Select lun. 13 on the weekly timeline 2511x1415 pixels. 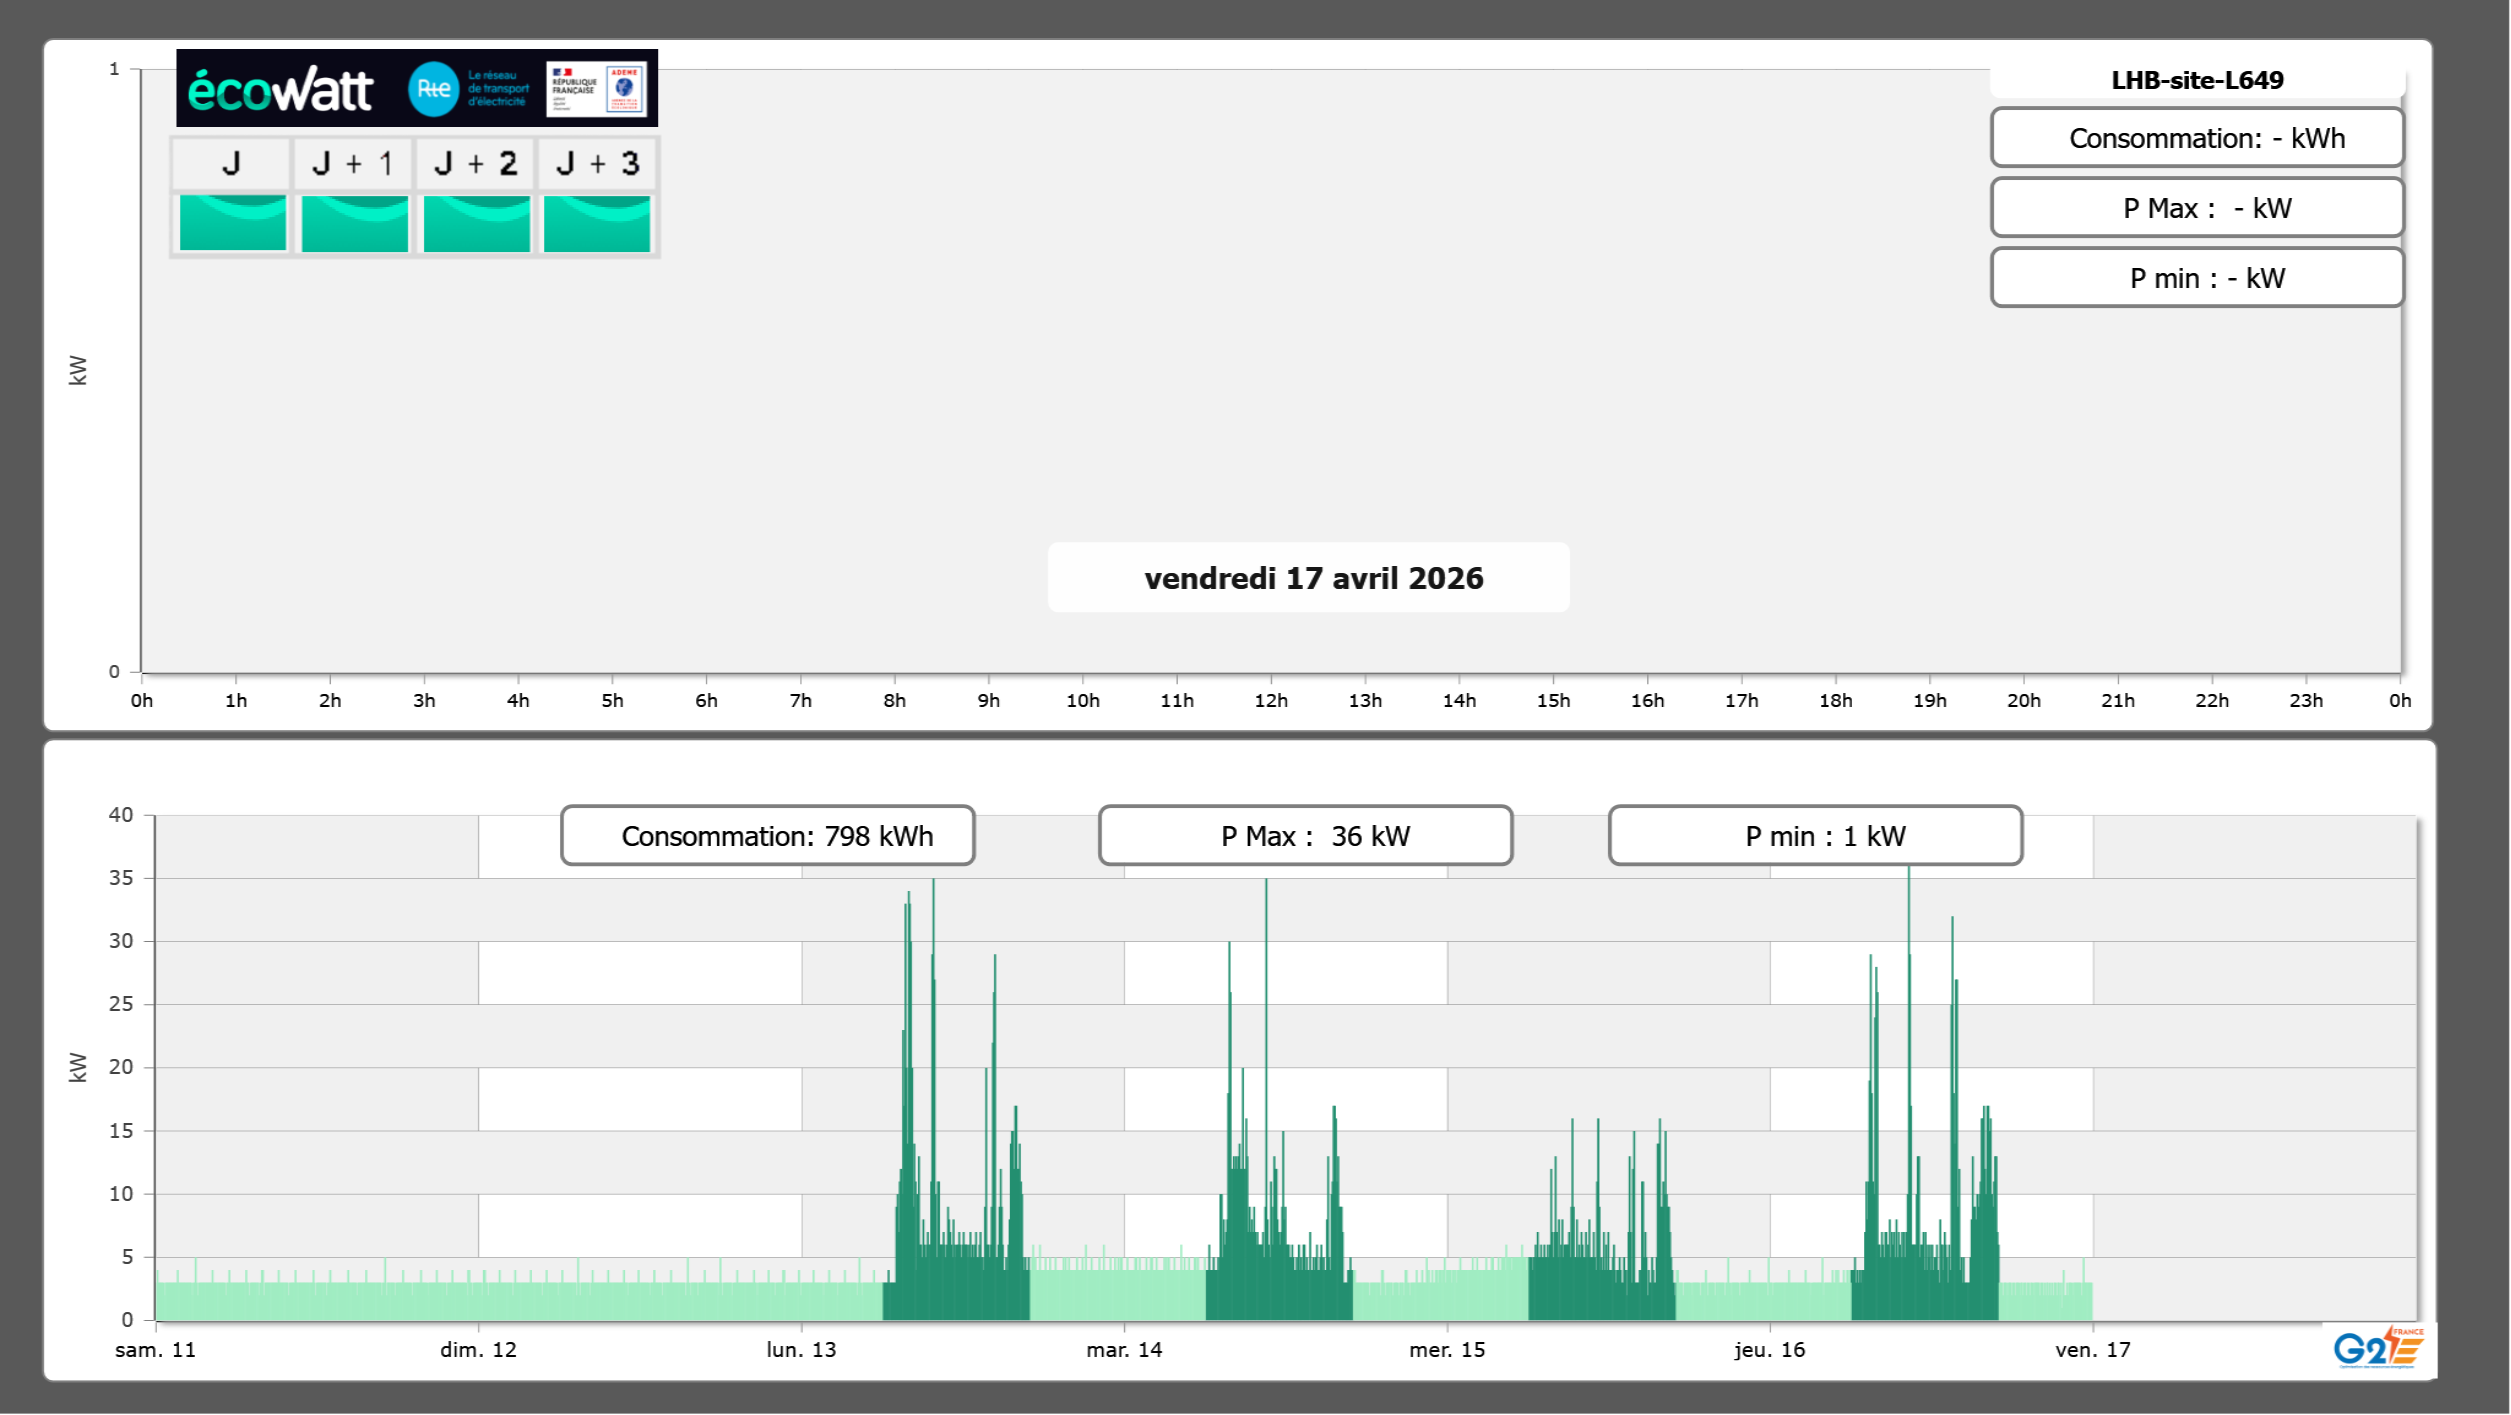(x=801, y=1349)
